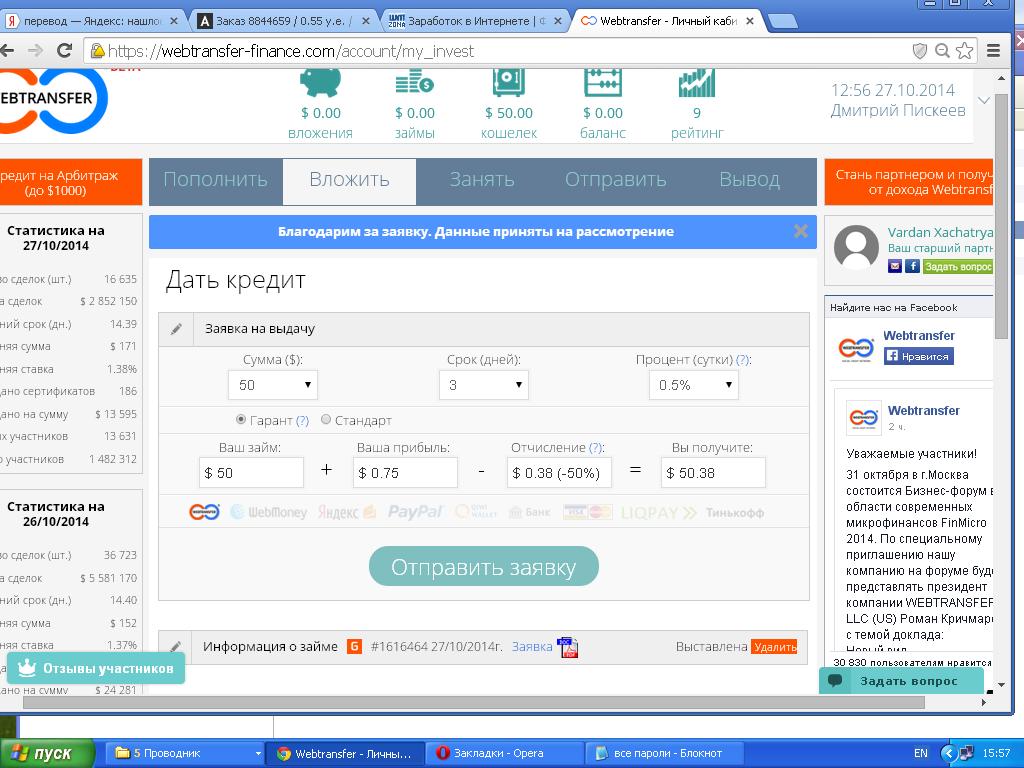Select the Стандарт radio option
The height and width of the screenshot is (768, 1024).
326,419
